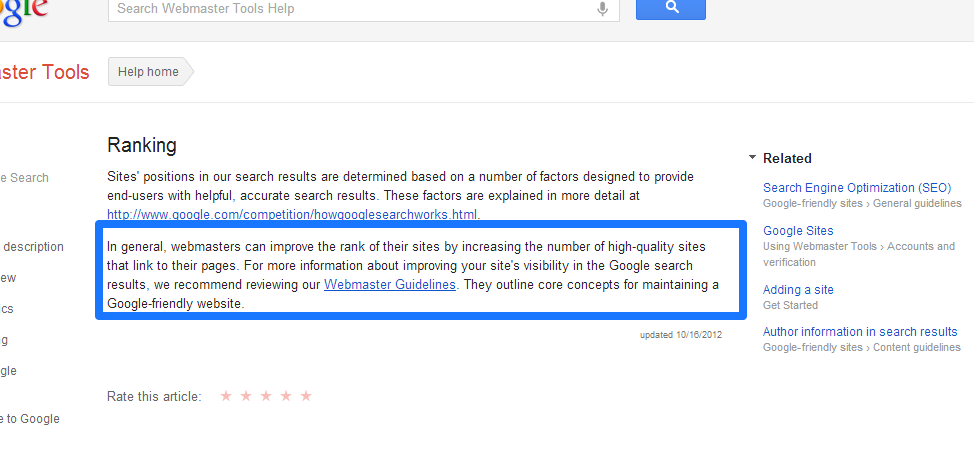Rate the article one star
This screenshot has height=474, width=974.
[226, 396]
